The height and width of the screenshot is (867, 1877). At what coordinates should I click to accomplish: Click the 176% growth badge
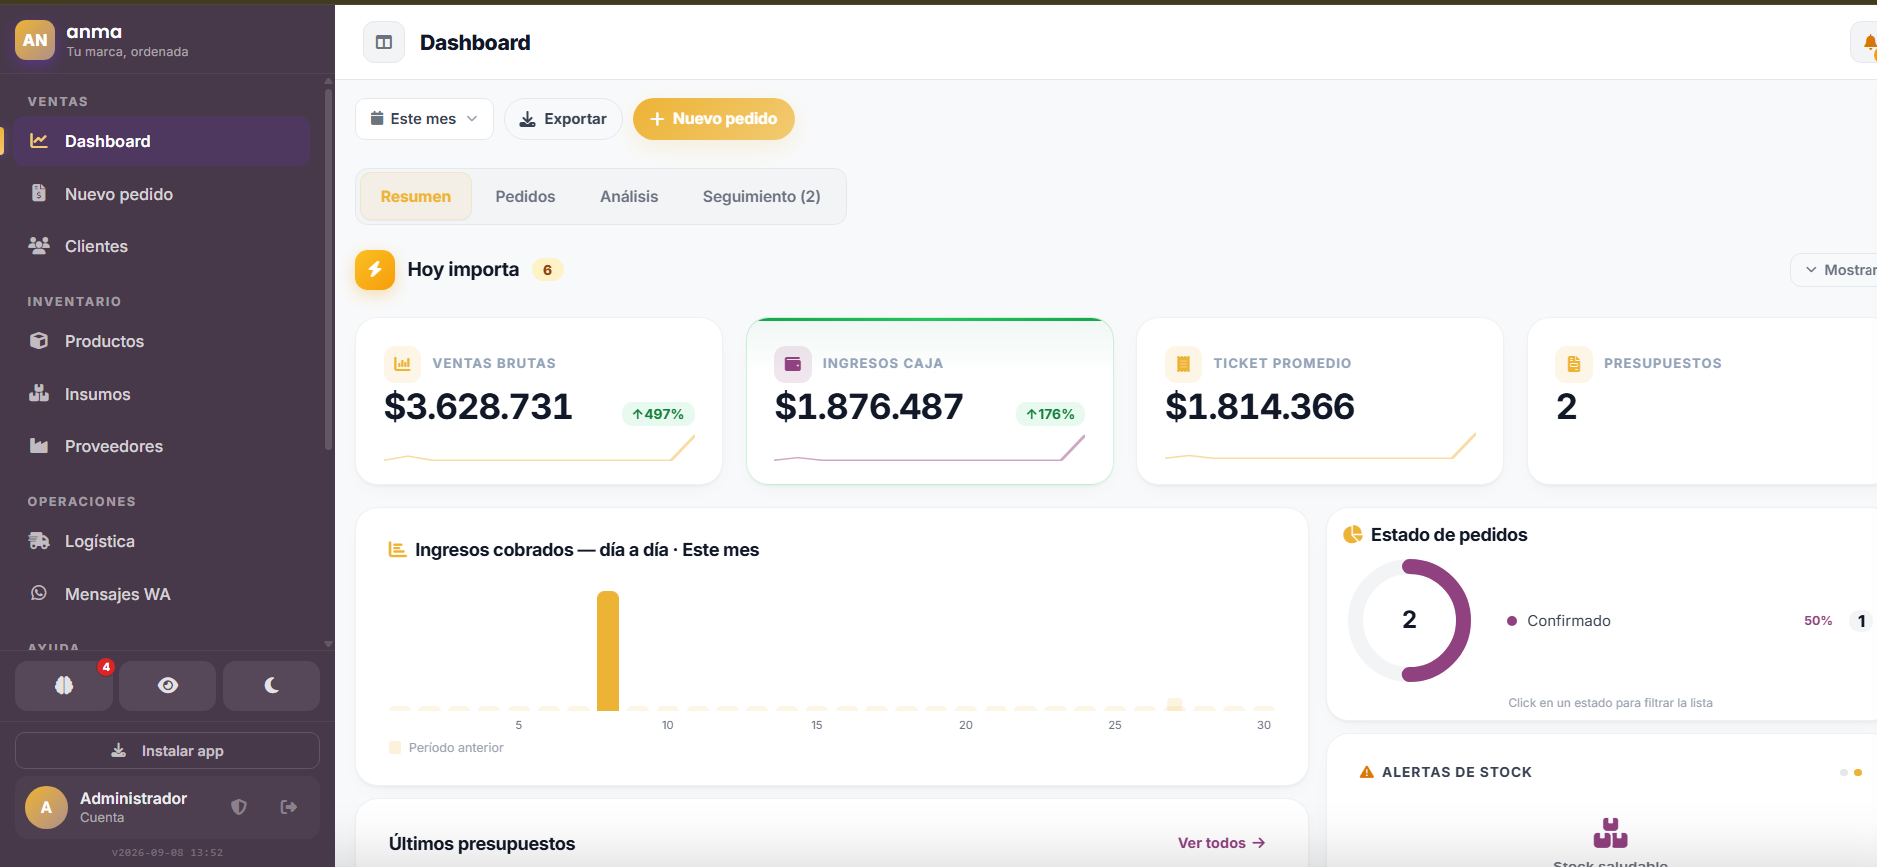pyautogui.click(x=1050, y=414)
